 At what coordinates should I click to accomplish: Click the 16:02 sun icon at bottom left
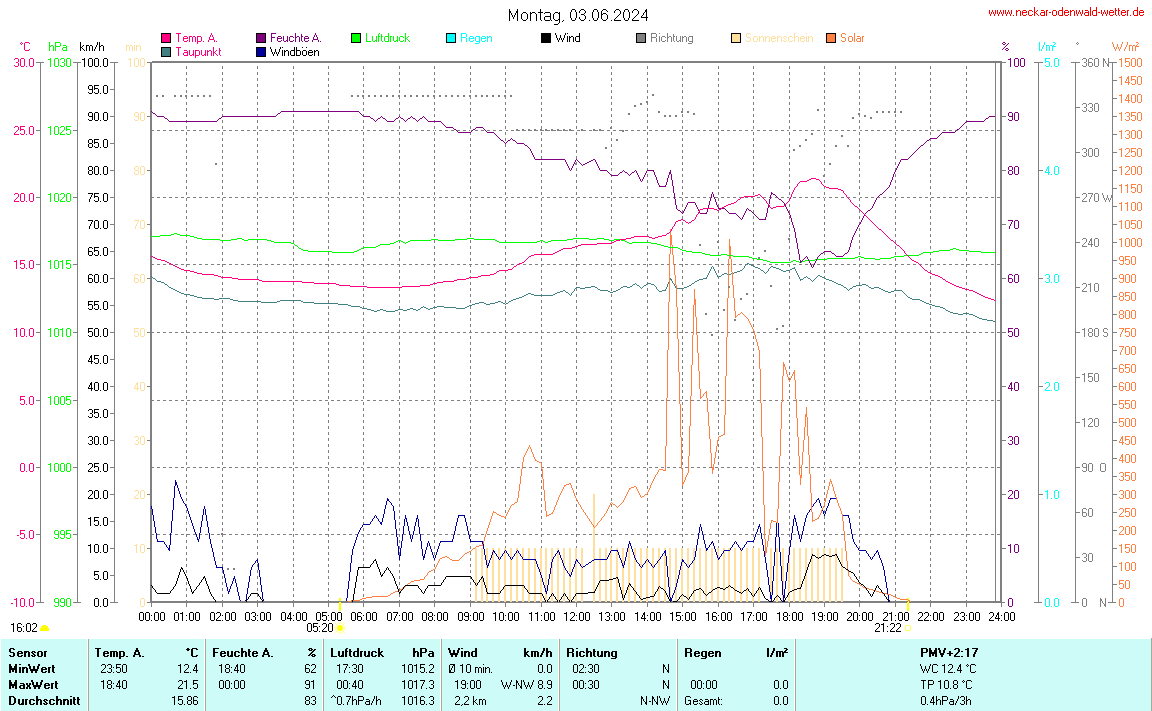(x=44, y=628)
